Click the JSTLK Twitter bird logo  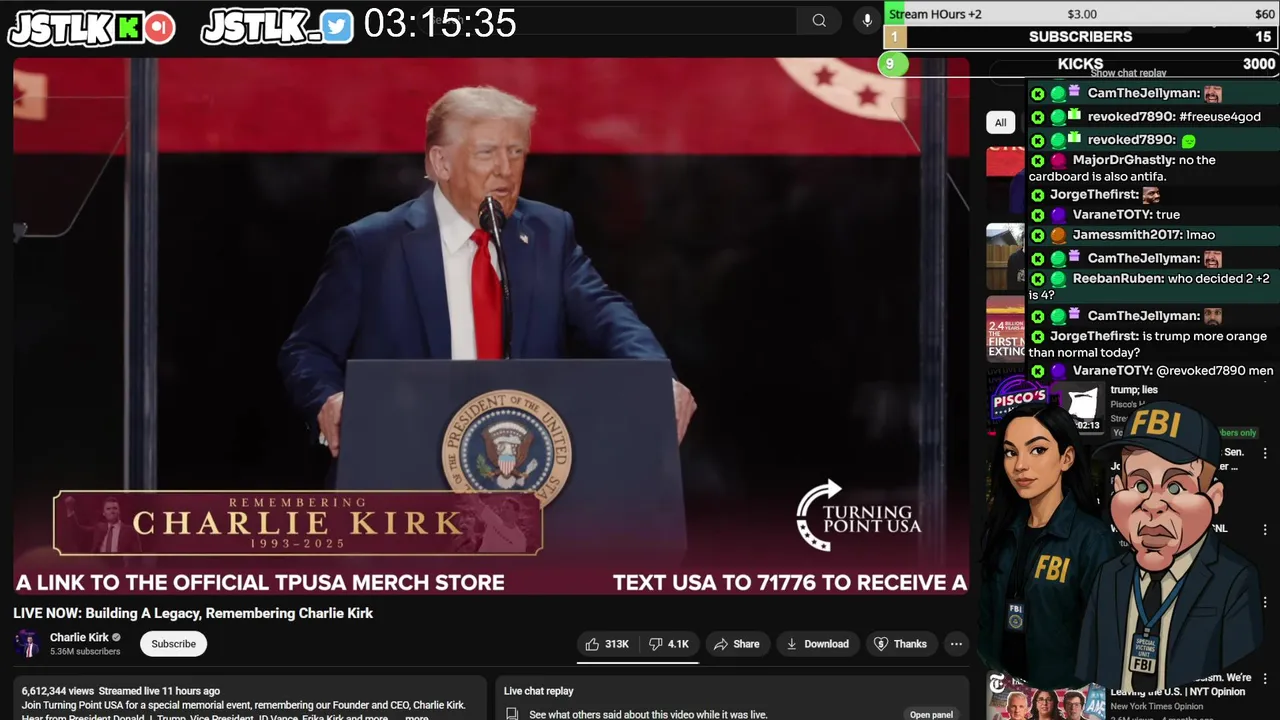[x=277, y=27]
